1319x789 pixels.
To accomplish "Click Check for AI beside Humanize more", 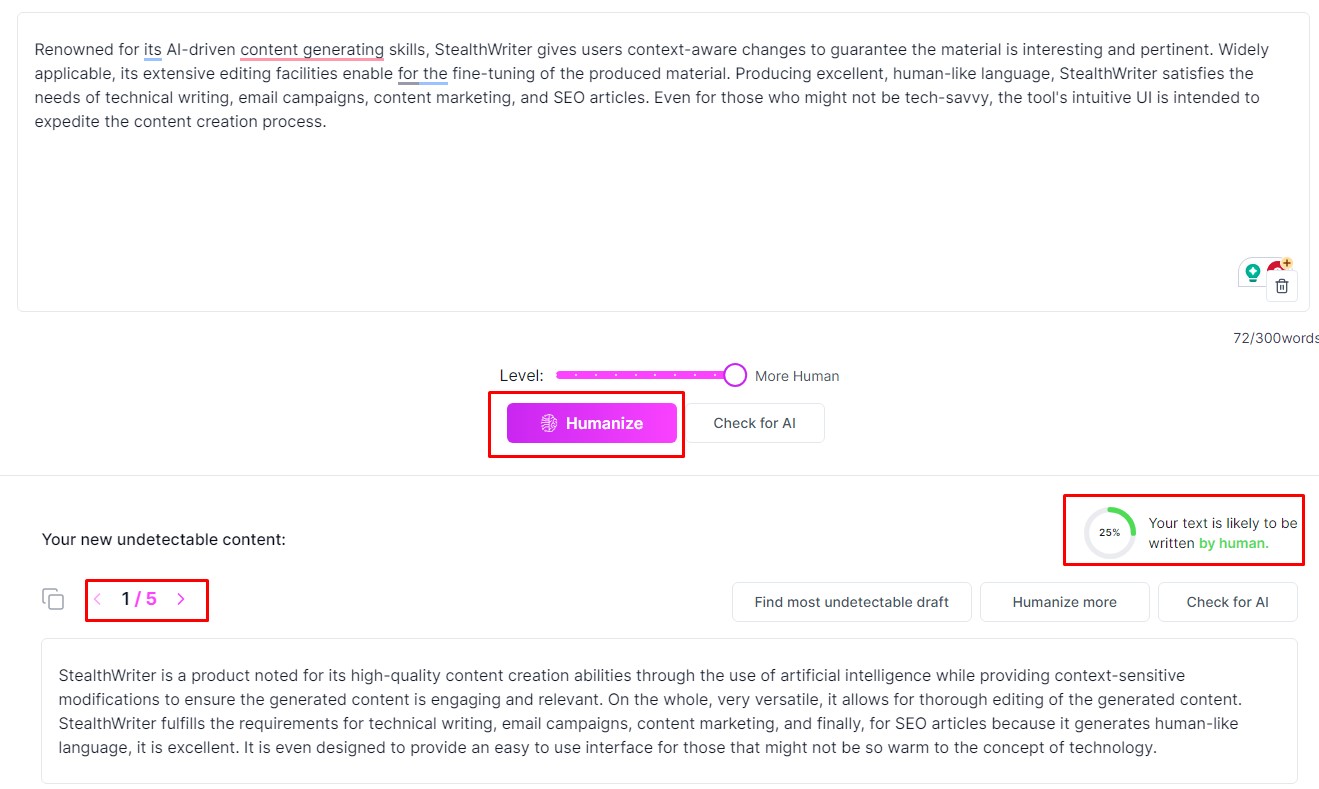I will point(1227,602).
